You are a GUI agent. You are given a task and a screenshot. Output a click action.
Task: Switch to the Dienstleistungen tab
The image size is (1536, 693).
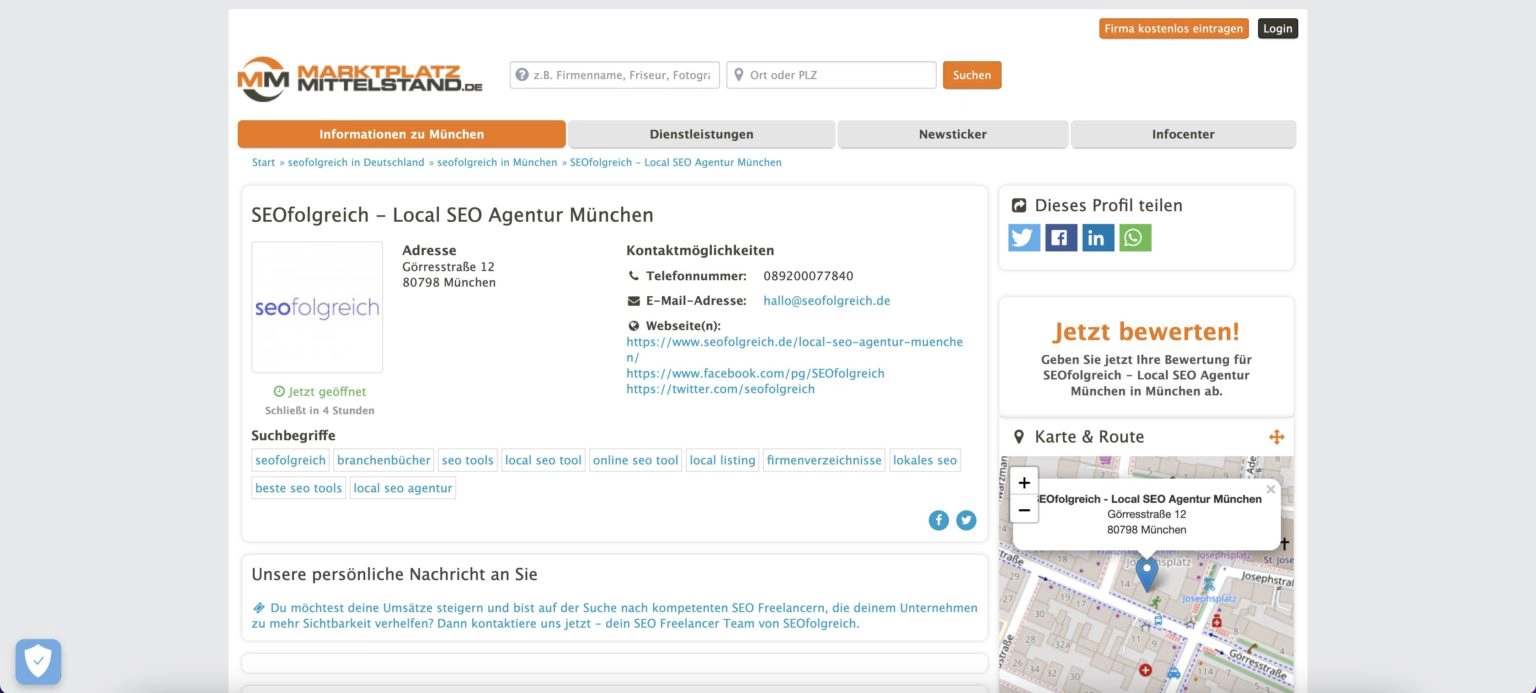[702, 134]
